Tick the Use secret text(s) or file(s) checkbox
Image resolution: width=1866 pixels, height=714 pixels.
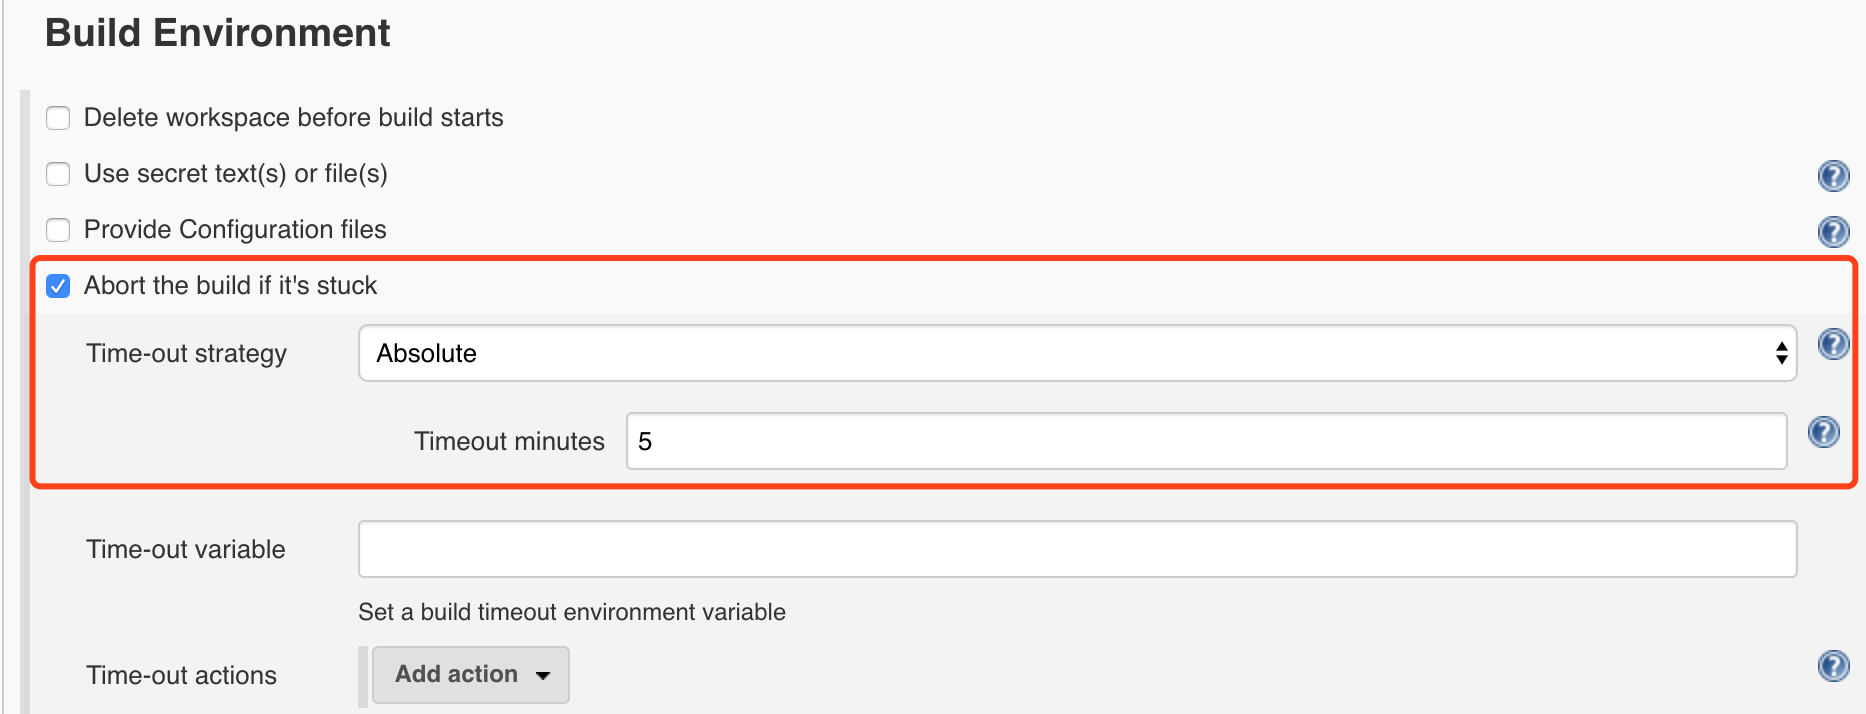pyautogui.click(x=58, y=174)
